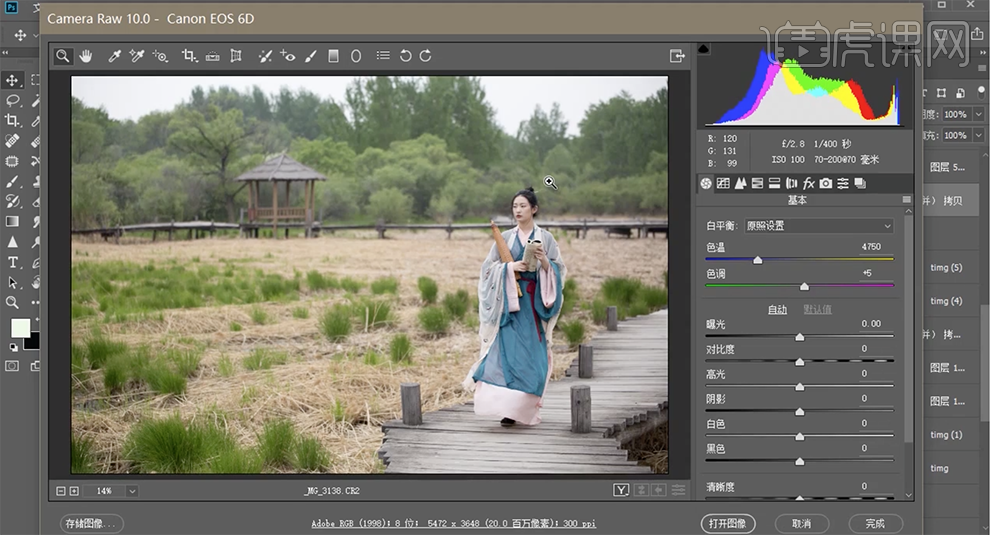Image resolution: width=990 pixels, height=535 pixels.
Task: Select the Adjustment Brush tool
Action: (310, 56)
